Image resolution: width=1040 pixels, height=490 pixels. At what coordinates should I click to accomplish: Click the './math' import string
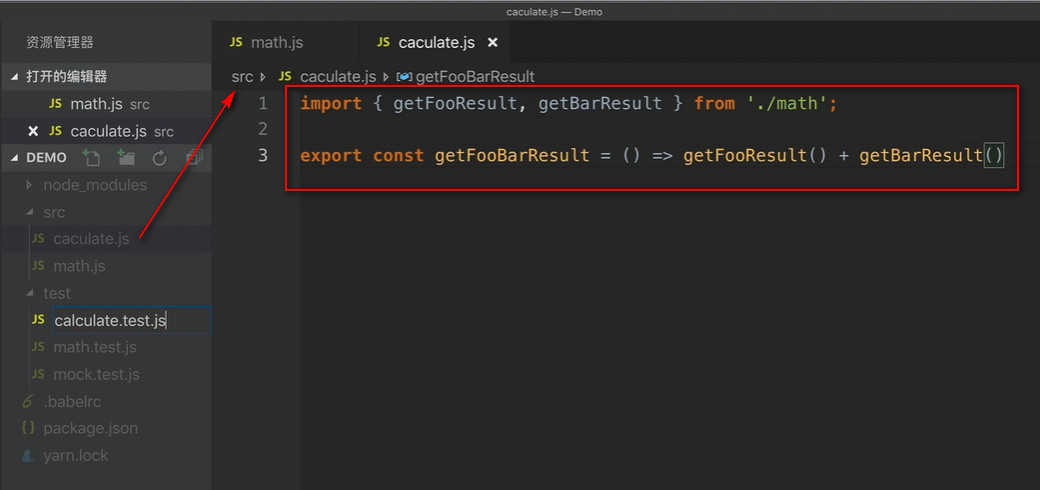(x=787, y=103)
